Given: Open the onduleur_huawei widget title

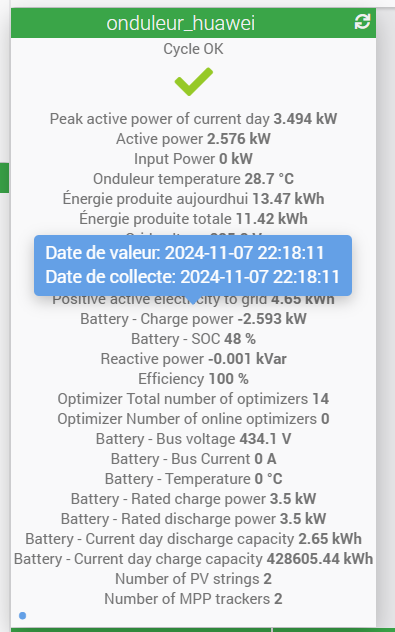Looking at the screenshot, I should pos(181,23).
